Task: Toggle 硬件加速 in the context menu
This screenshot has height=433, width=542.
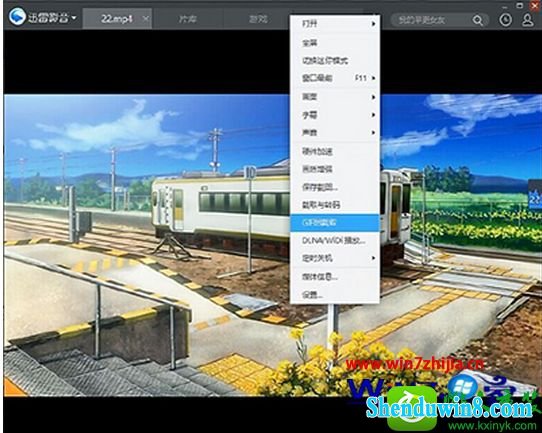Action: 335,151
